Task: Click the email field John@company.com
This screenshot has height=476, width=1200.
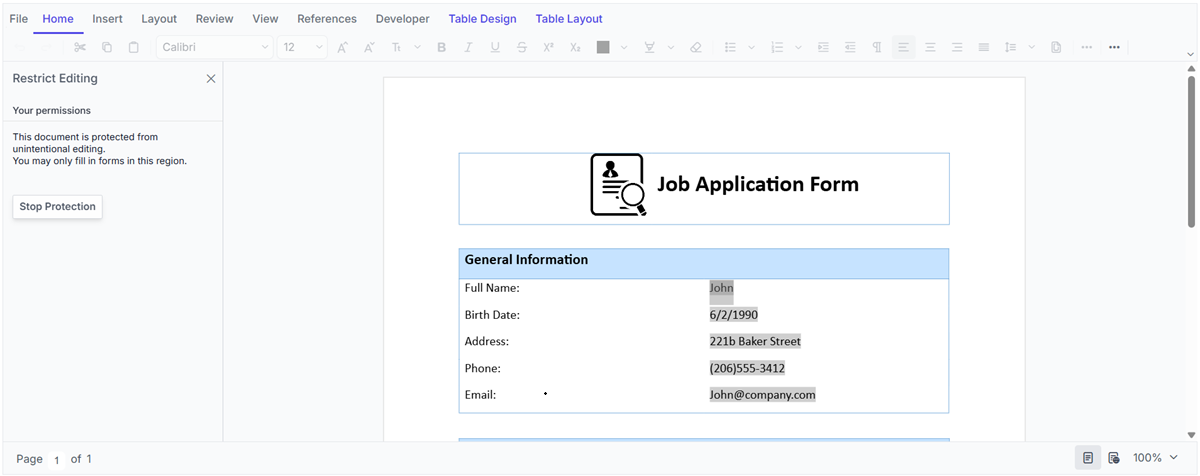Action: (x=762, y=395)
